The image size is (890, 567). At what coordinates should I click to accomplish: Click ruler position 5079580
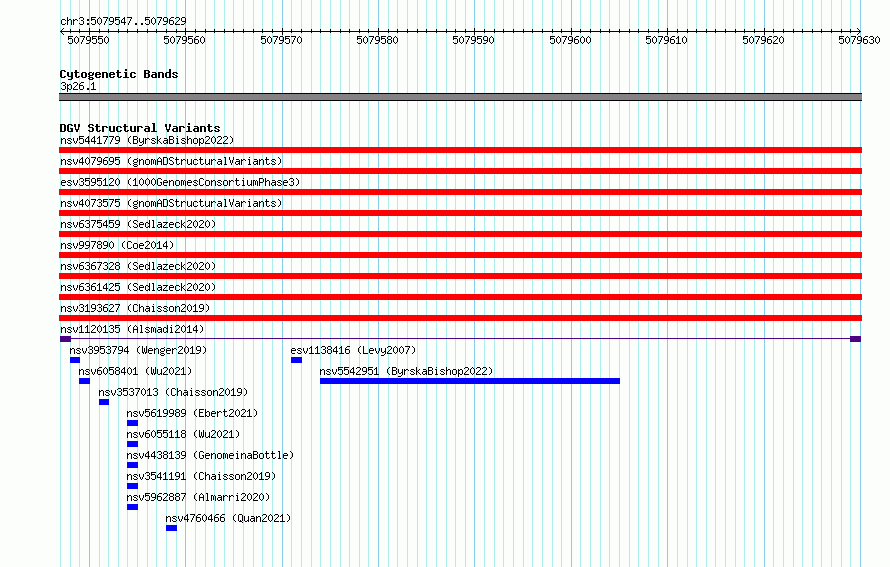tap(377, 40)
